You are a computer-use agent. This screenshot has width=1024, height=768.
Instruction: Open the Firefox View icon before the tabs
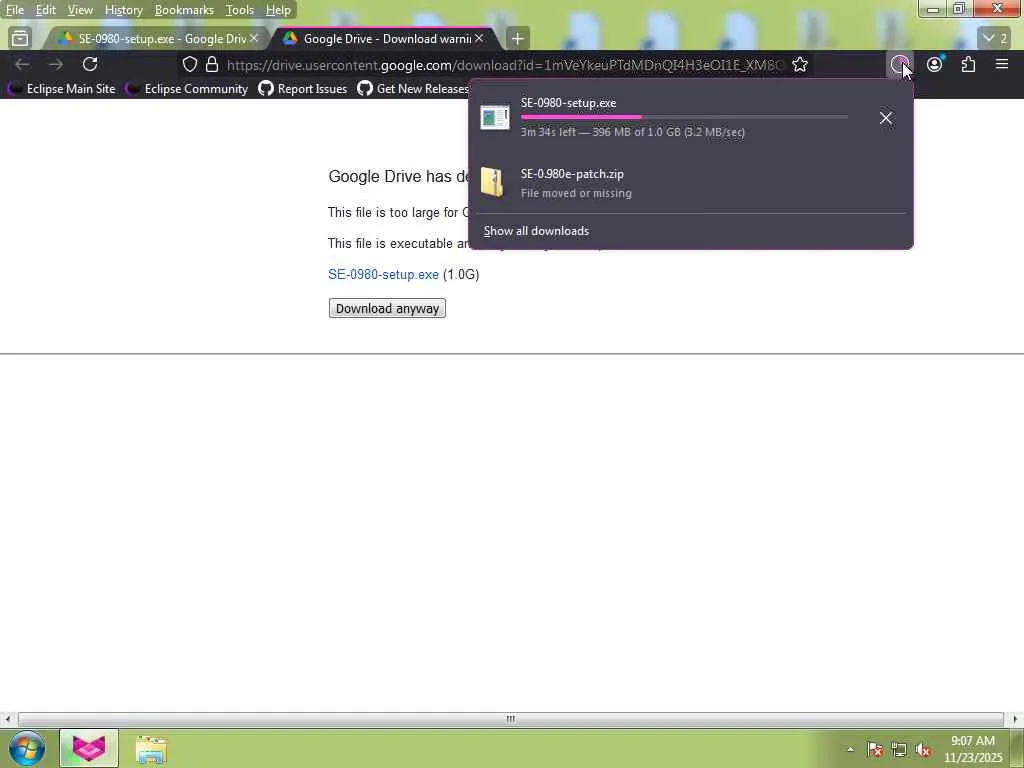point(20,39)
